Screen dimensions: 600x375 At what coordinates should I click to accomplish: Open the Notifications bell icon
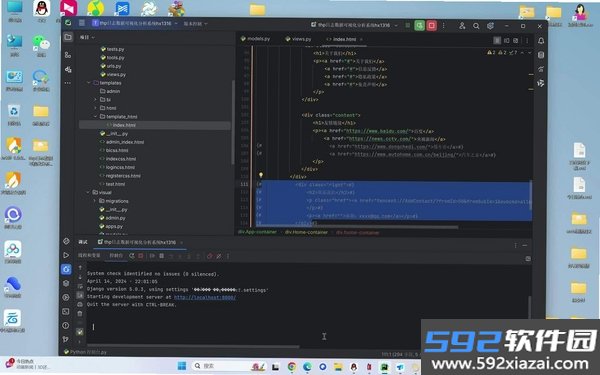[x=541, y=41]
